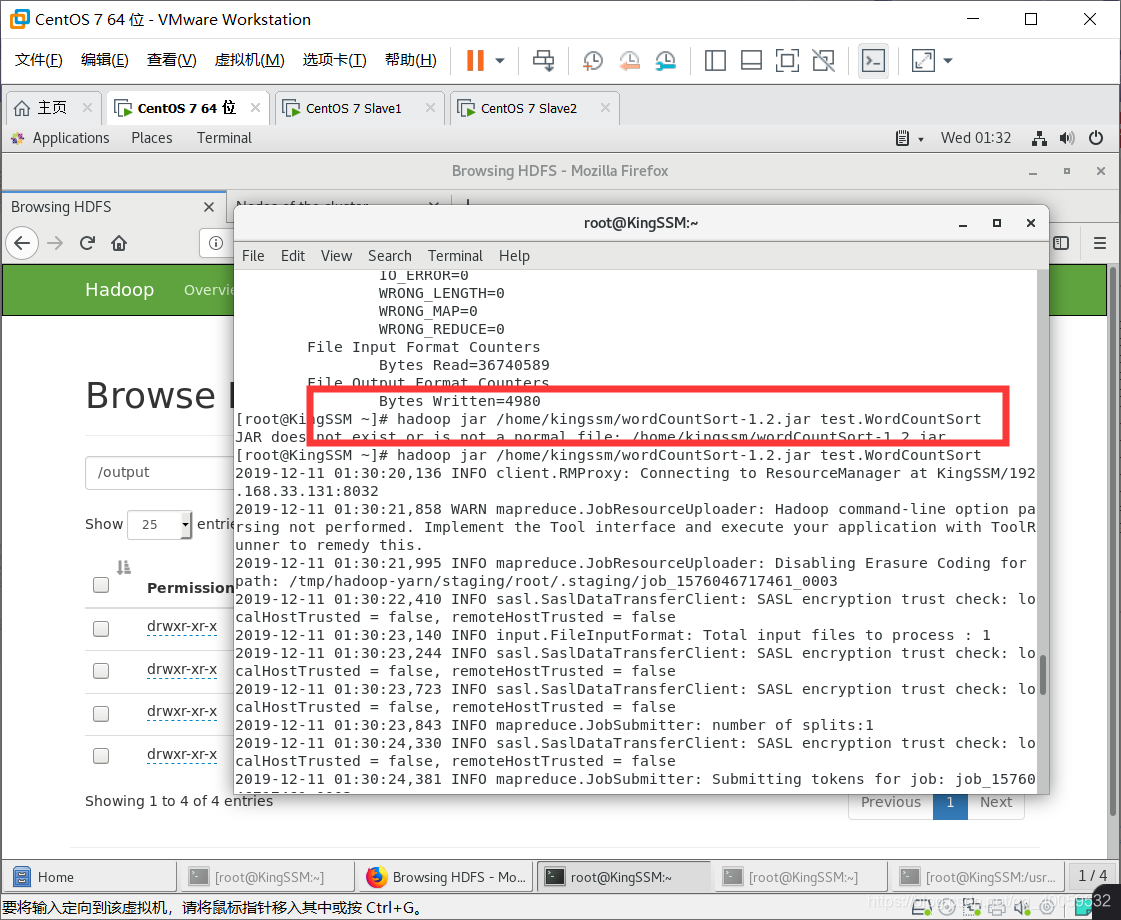Toggle the VMware sidebar library panel icon
This screenshot has height=920, width=1121.
point(715,61)
